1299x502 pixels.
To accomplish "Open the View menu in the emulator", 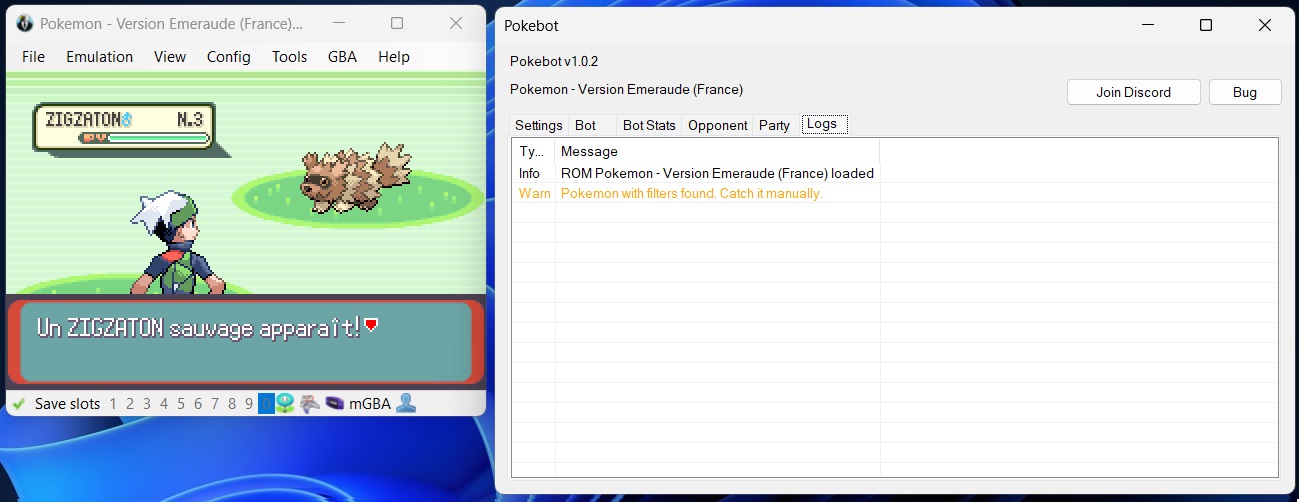I will pos(170,57).
